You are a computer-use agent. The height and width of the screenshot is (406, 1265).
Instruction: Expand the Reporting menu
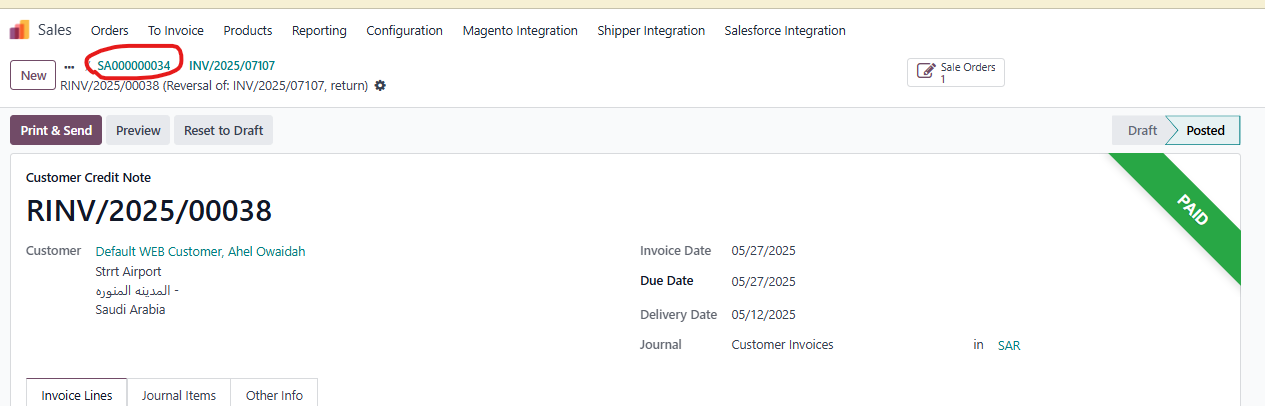[319, 31]
